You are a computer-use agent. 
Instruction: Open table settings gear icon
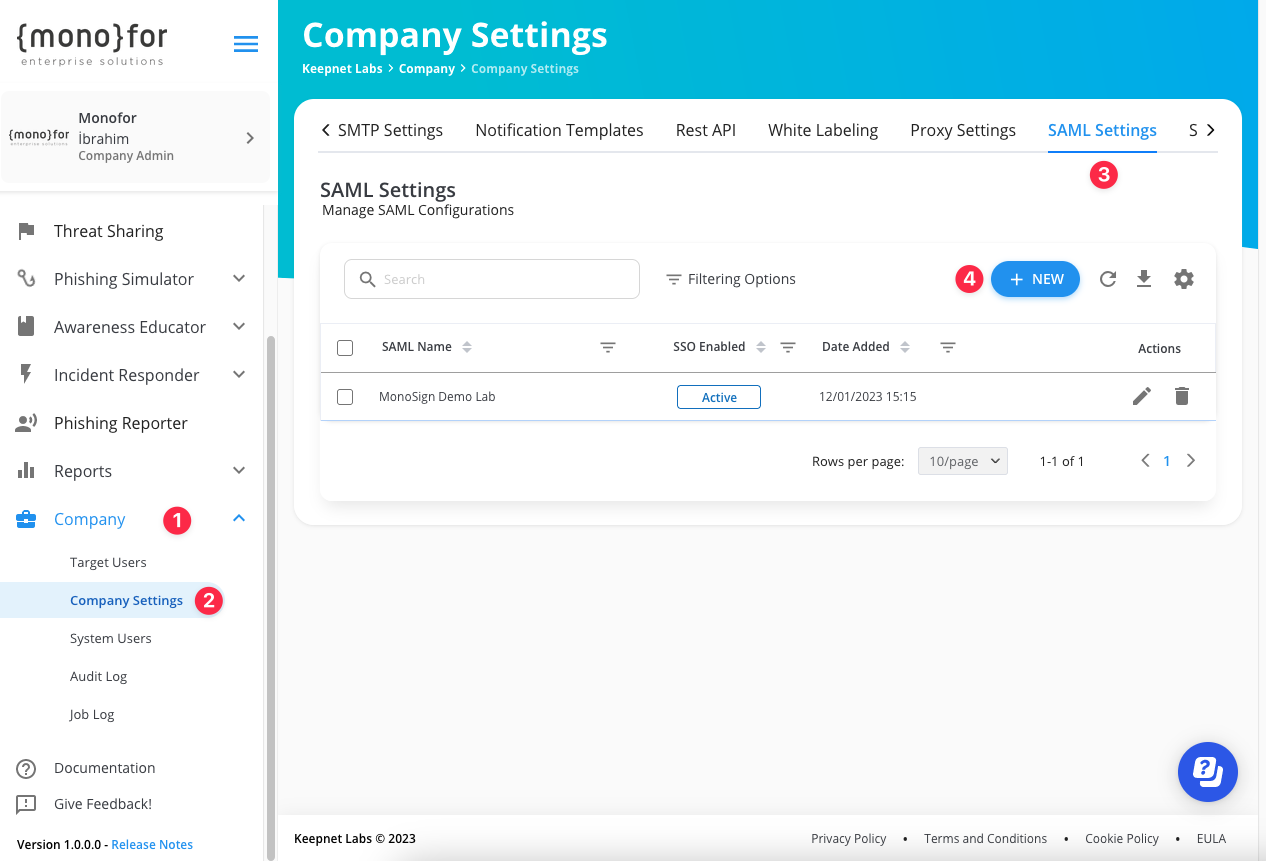point(1183,279)
